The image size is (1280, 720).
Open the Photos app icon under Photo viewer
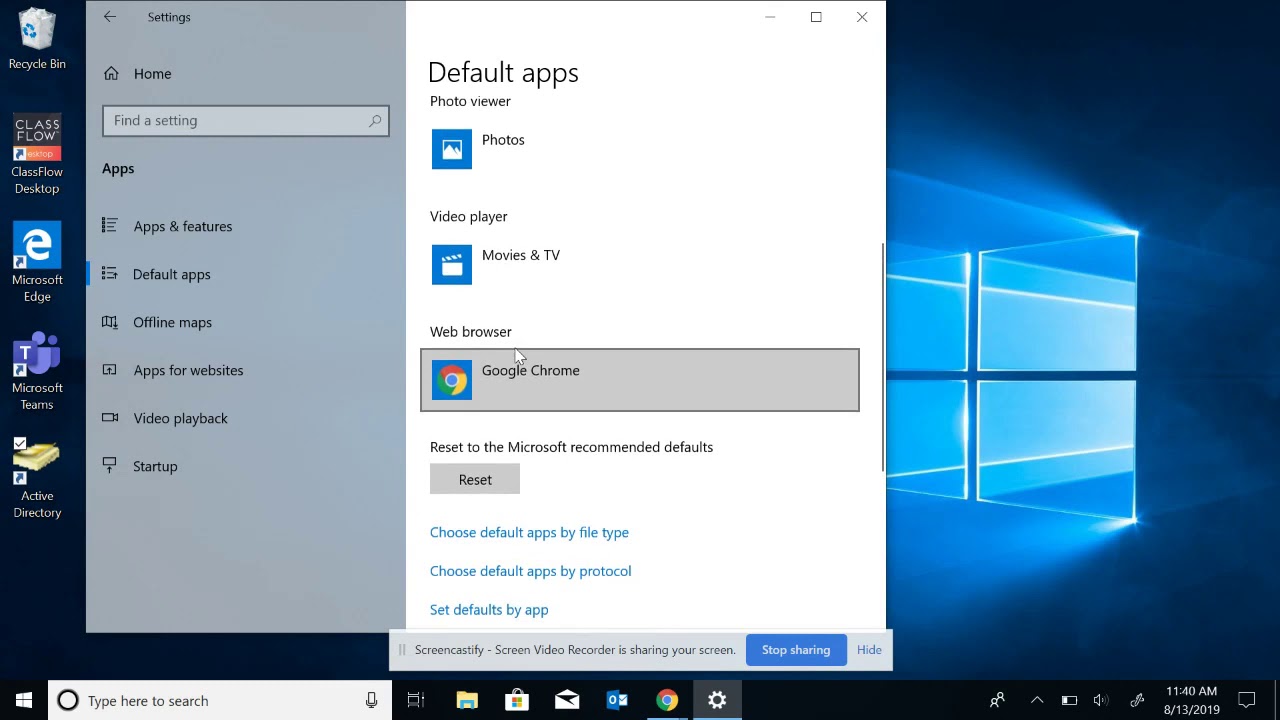point(452,149)
